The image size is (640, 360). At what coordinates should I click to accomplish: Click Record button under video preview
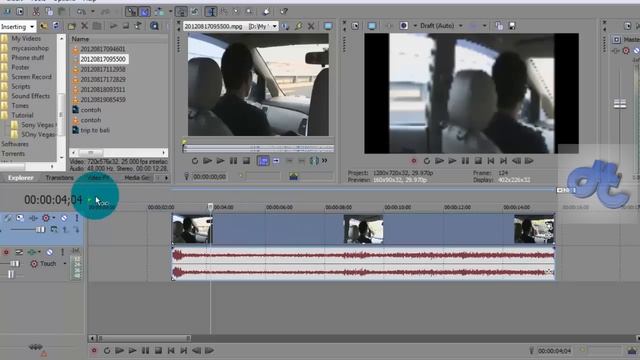(x=413, y=161)
